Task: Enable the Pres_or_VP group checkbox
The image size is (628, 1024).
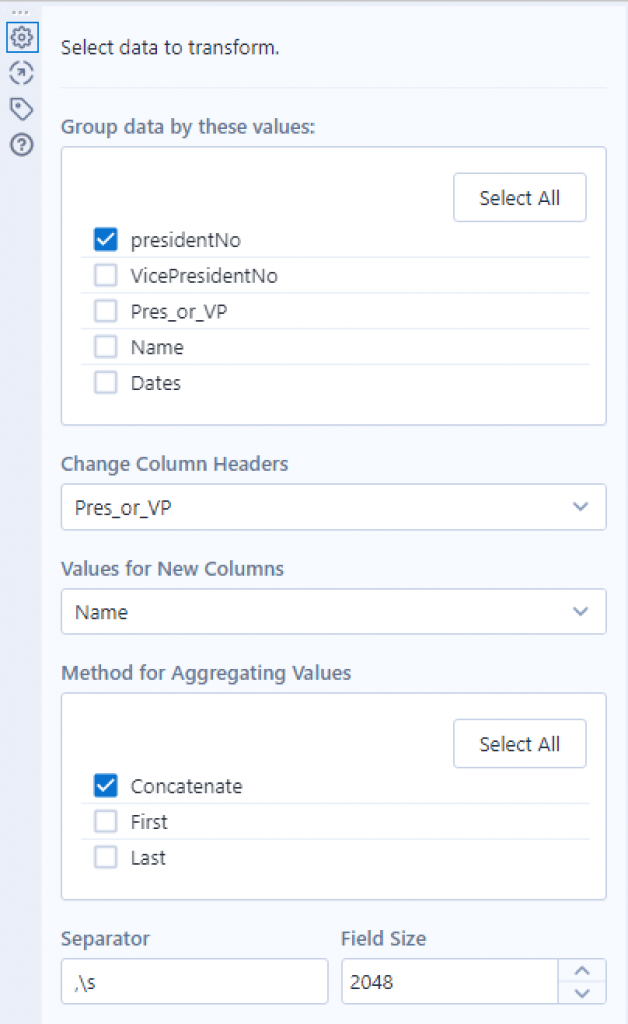Action: [x=106, y=311]
